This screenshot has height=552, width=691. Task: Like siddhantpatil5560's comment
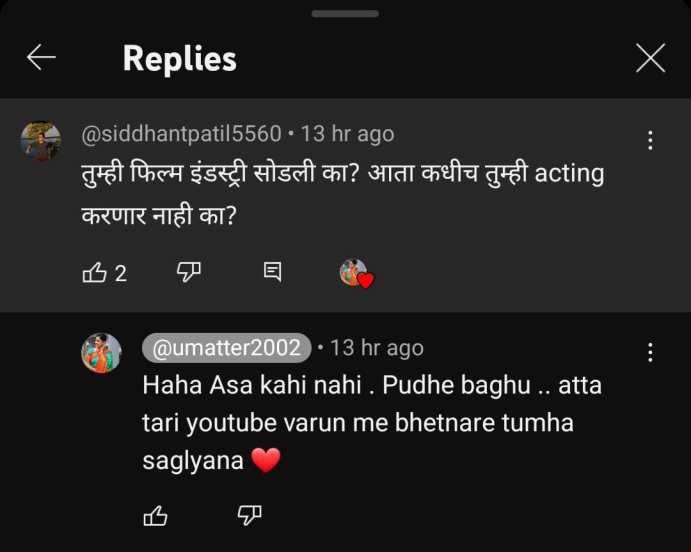point(94,272)
